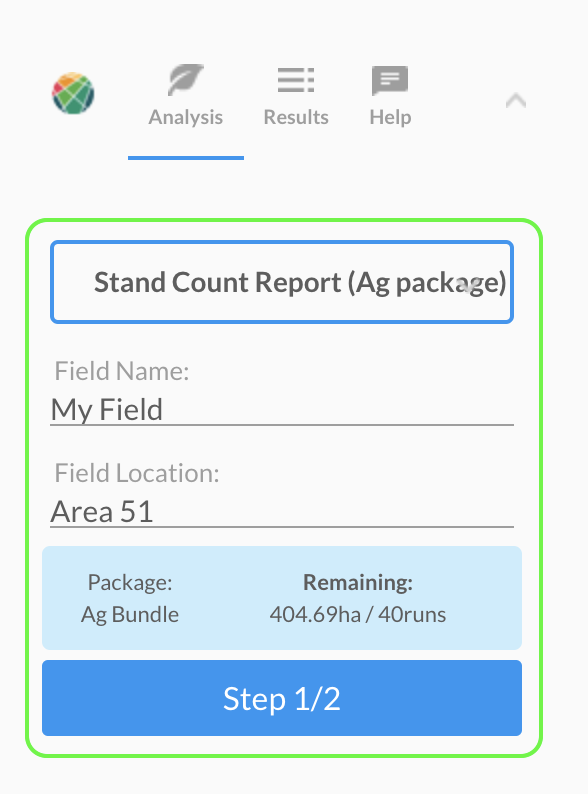
Task: Click the Field Name label
Action: pos(122,371)
